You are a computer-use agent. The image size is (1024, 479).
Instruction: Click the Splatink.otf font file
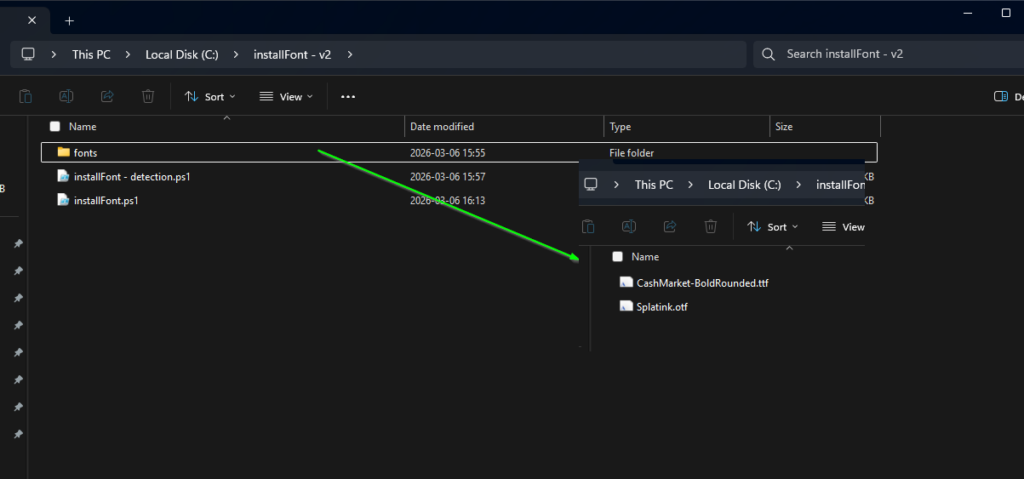pyautogui.click(x=661, y=307)
